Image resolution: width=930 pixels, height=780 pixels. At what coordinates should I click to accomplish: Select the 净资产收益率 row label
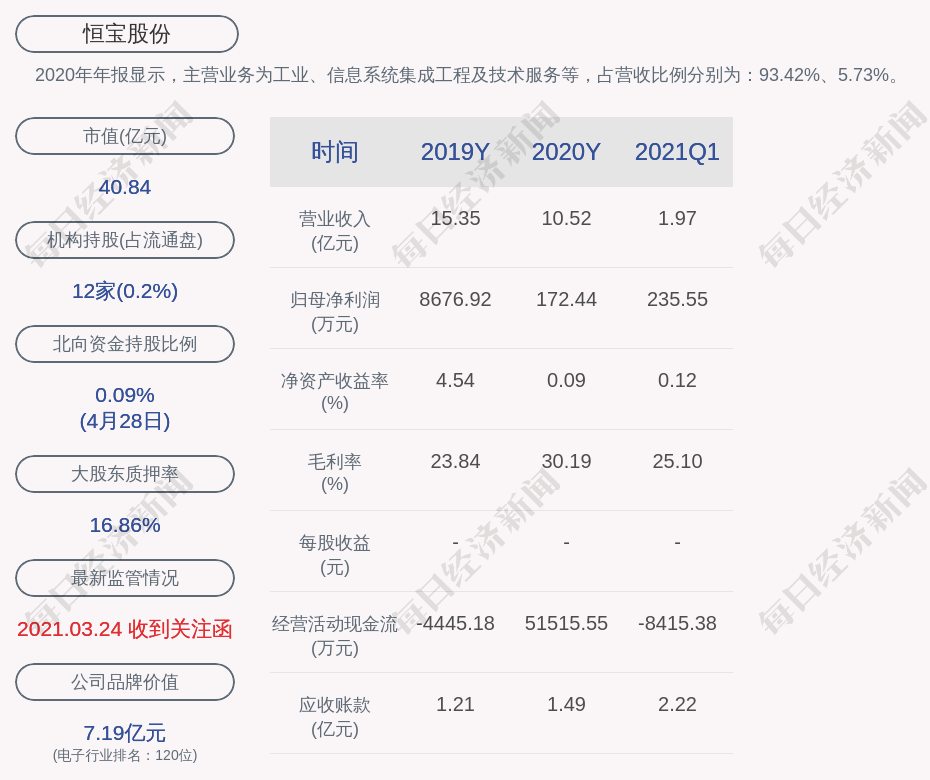coord(335,391)
